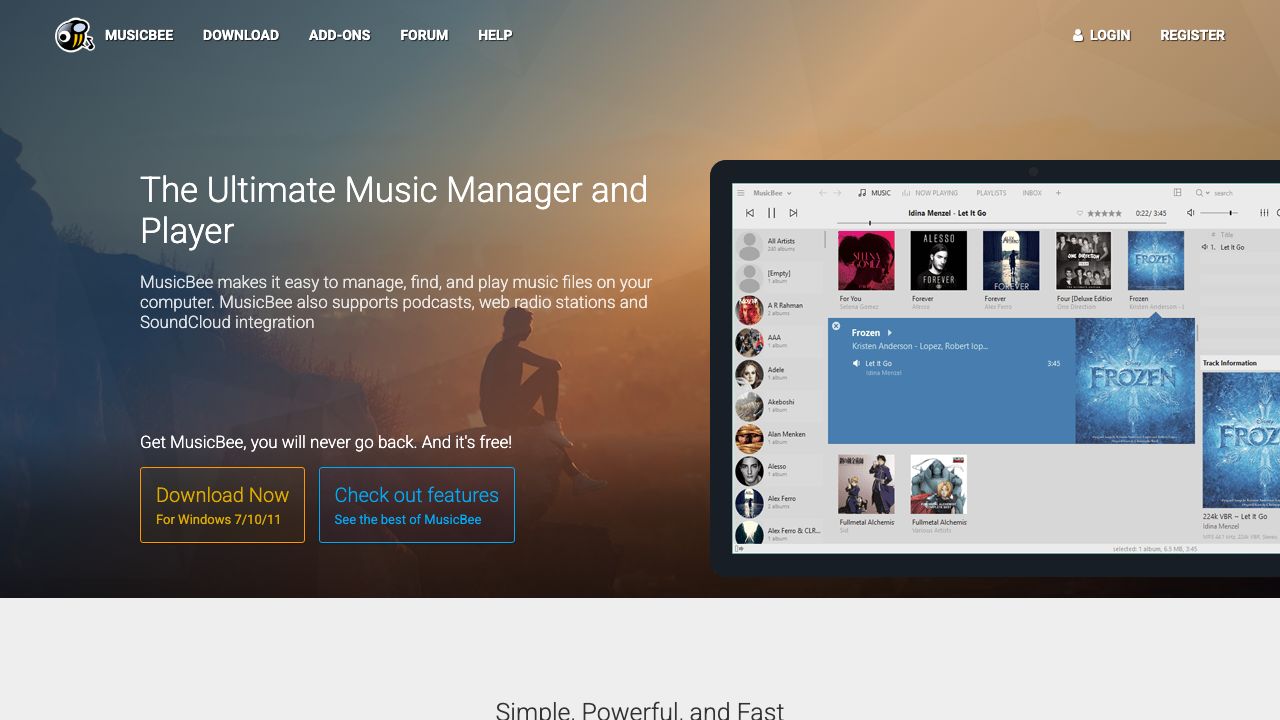Viewport: 1280px width, 720px height.
Task: Select the Alan Menken artist avatar
Action: pos(749,438)
